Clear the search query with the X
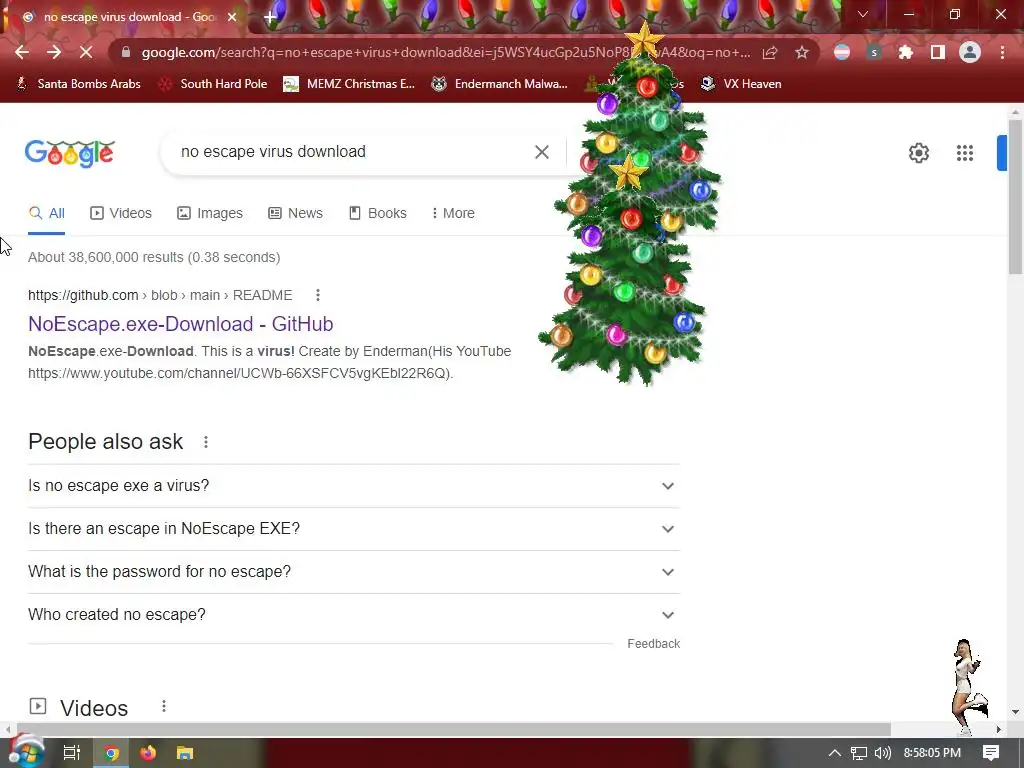1024x768 pixels. [541, 152]
